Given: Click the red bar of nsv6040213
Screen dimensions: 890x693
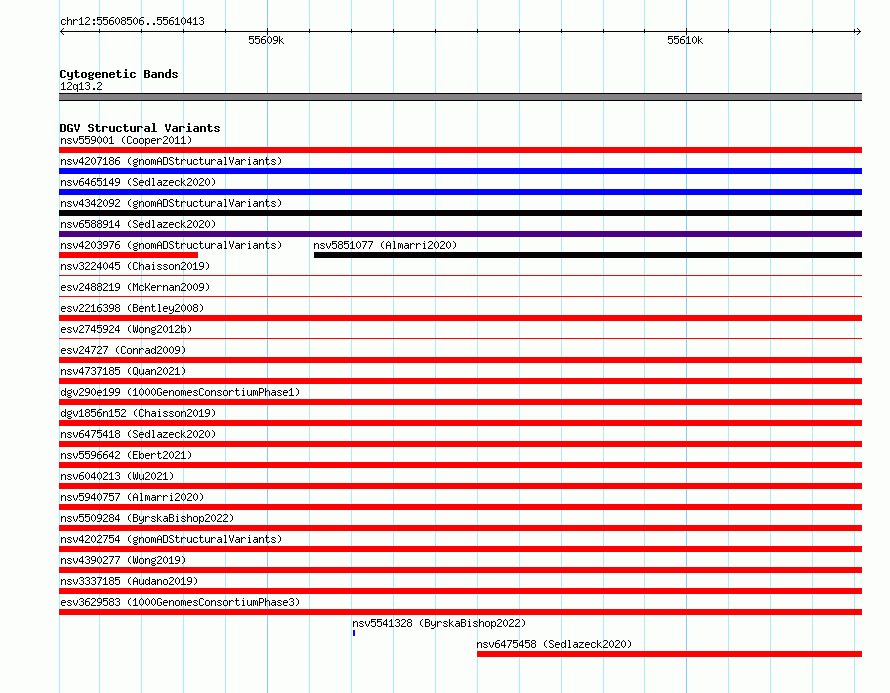Looking at the screenshot, I should [x=460, y=486].
